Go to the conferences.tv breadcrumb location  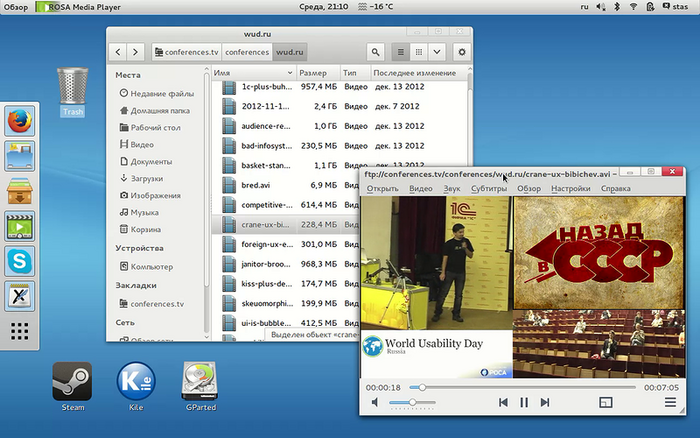[186, 51]
